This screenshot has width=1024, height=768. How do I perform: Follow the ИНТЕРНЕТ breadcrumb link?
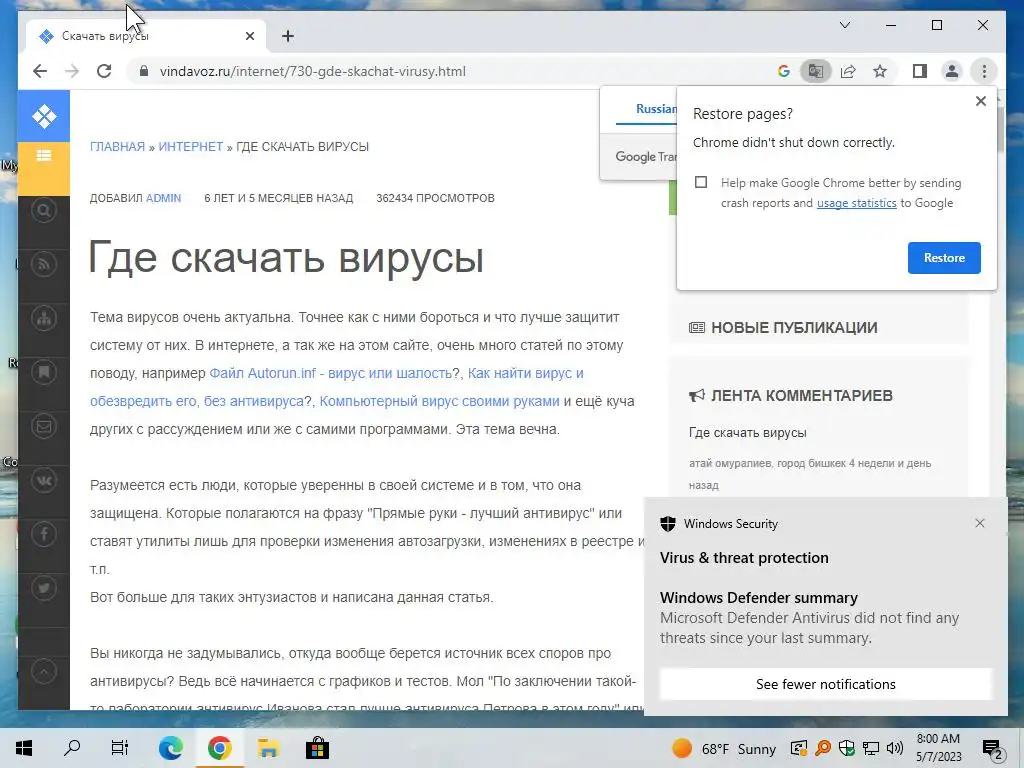(191, 146)
